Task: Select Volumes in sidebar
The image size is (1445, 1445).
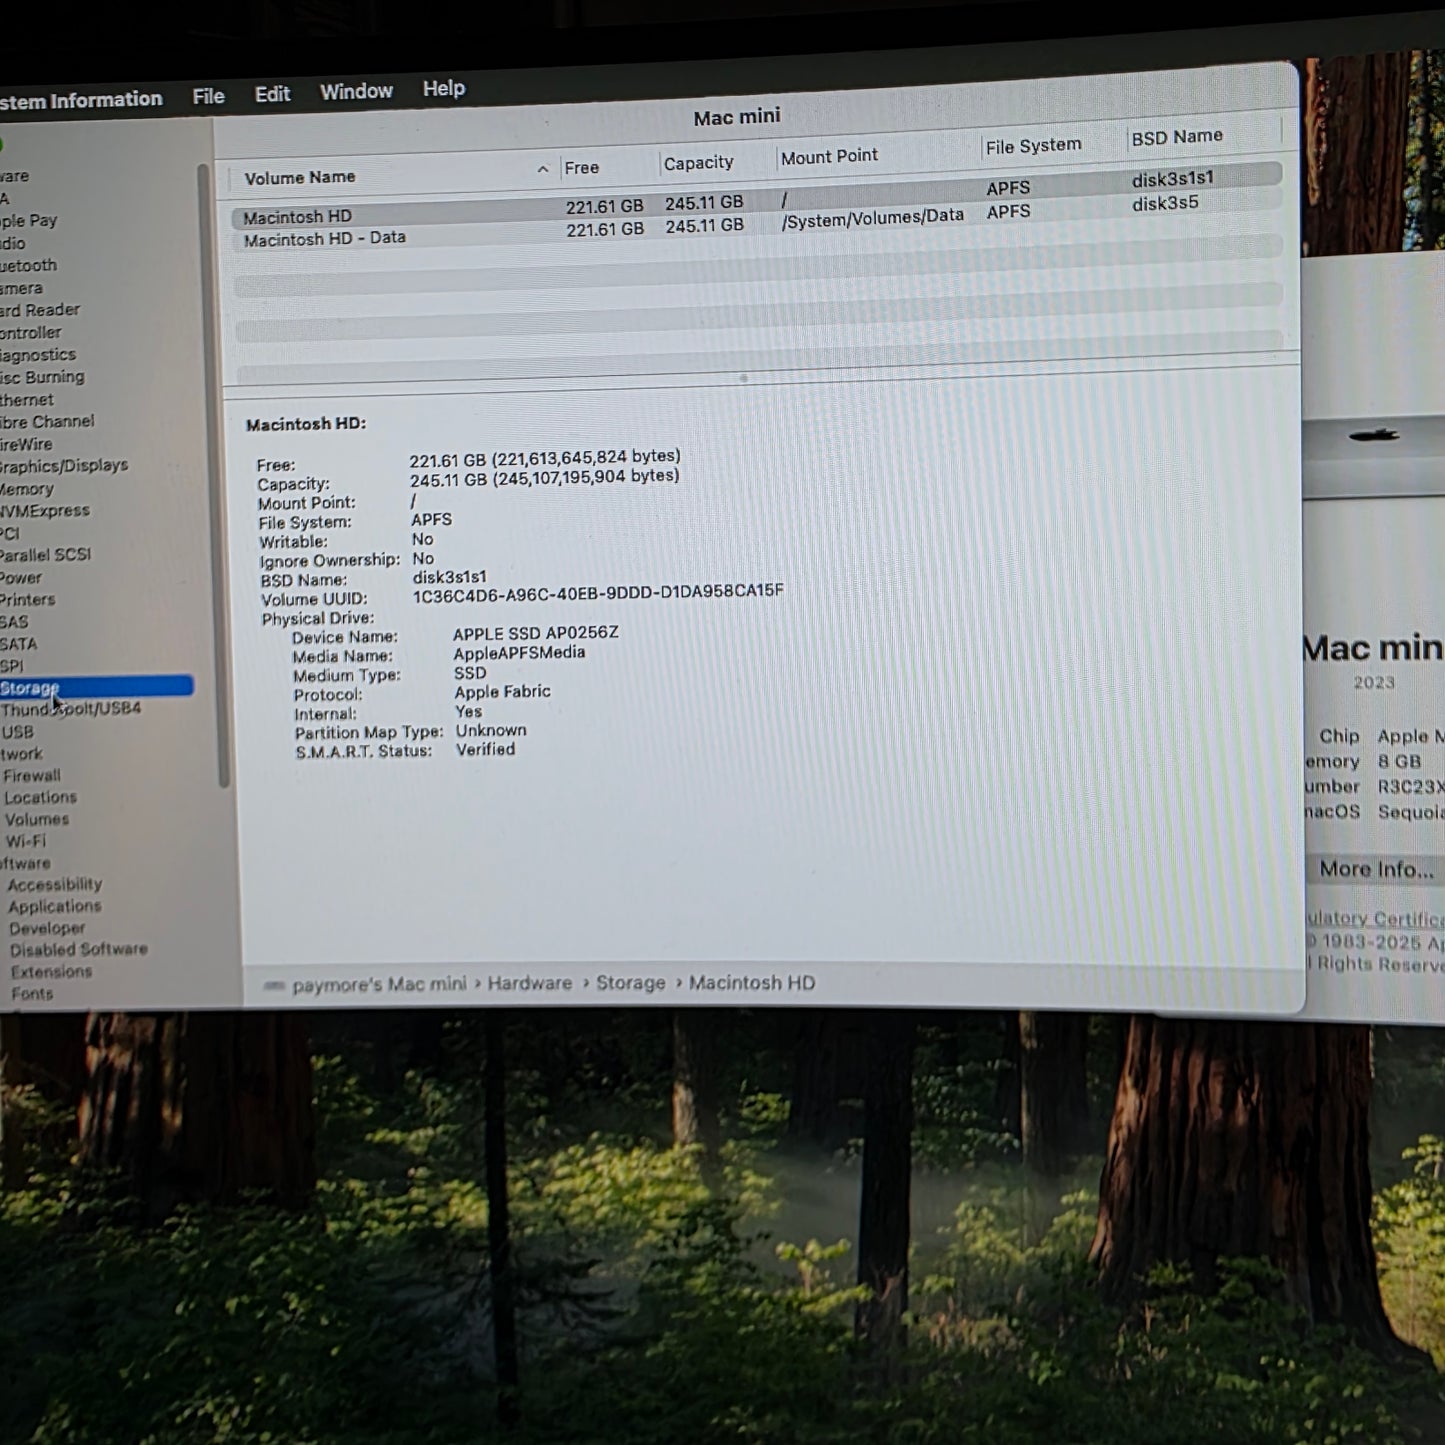Action: [37, 819]
